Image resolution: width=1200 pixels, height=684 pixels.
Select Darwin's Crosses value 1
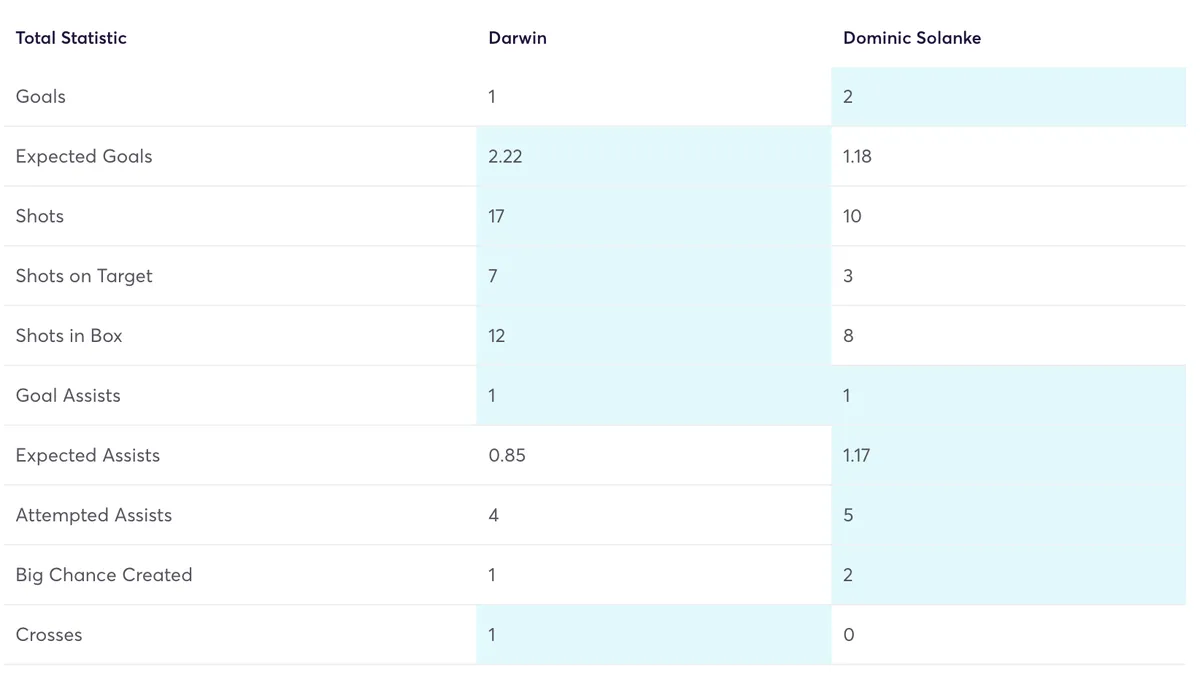(492, 635)
